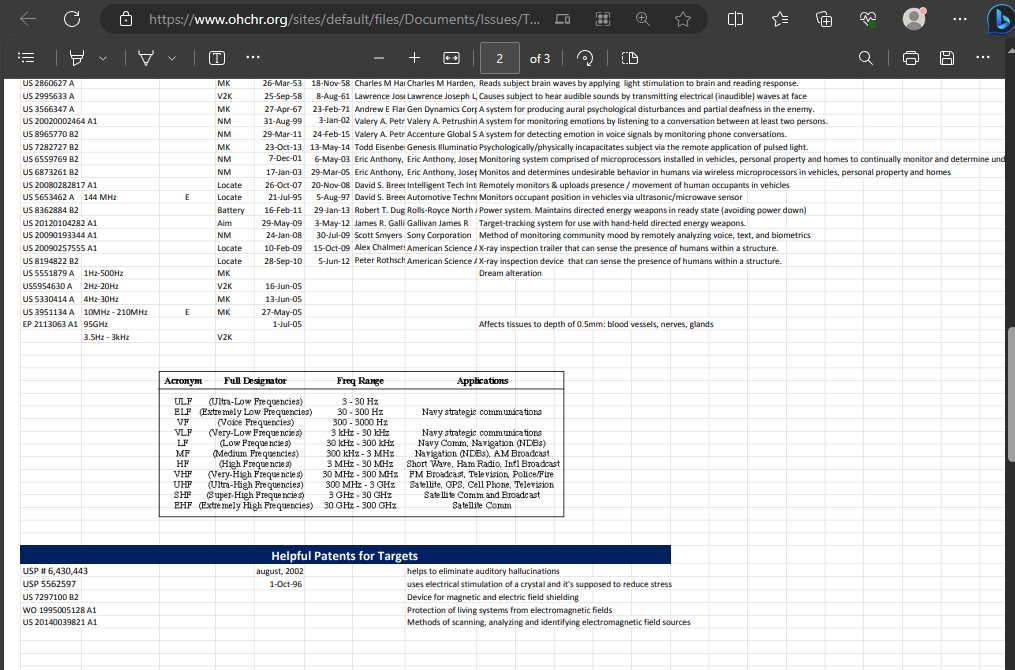The image size is (1015, 670).
Task: Click the Acronym column header
Action: pyautogui.click(x=183, y=381)
